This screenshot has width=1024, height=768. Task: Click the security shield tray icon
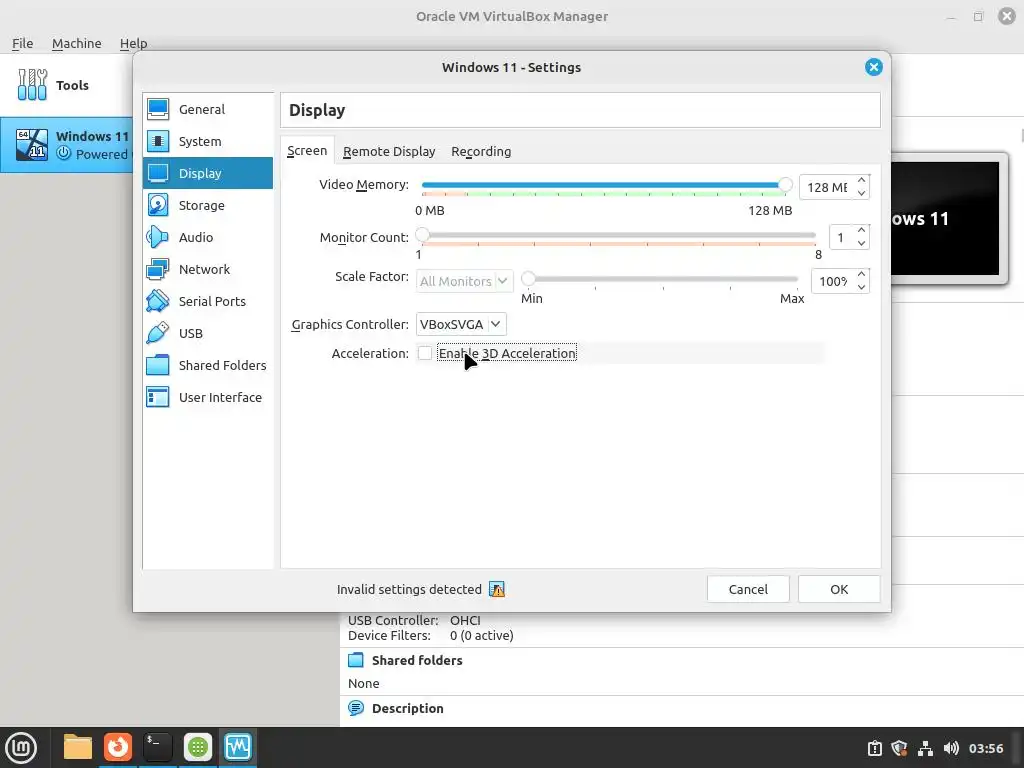point(900,748)
